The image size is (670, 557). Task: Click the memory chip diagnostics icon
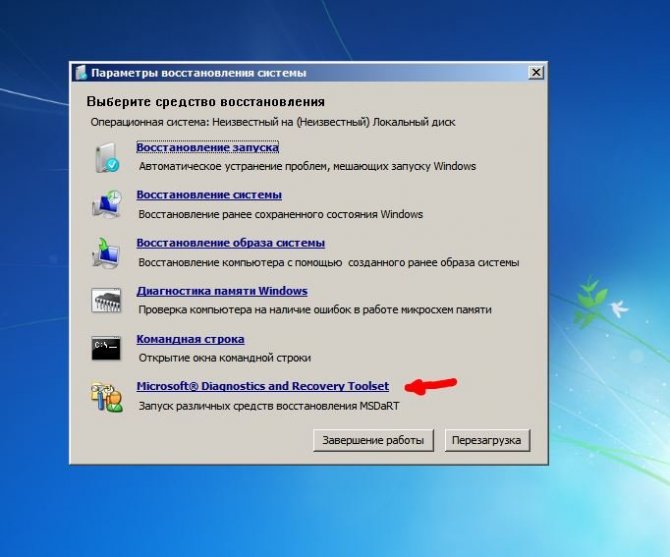(x=106, y=300)
